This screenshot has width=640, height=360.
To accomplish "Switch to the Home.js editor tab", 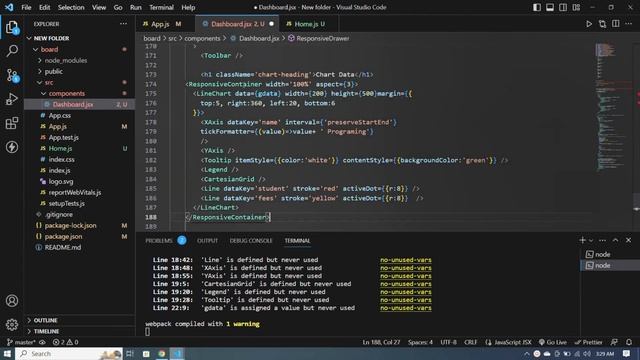I will [310, 24].
